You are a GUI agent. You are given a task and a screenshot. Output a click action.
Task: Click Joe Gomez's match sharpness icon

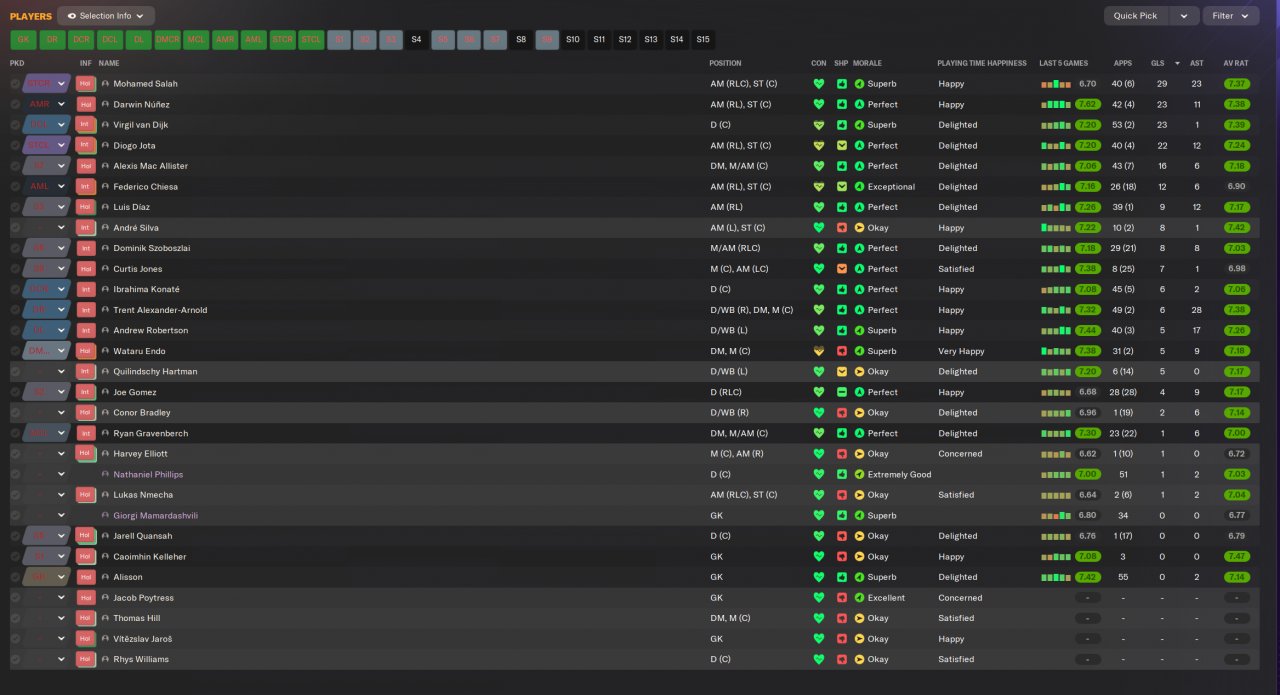(842, 392)
